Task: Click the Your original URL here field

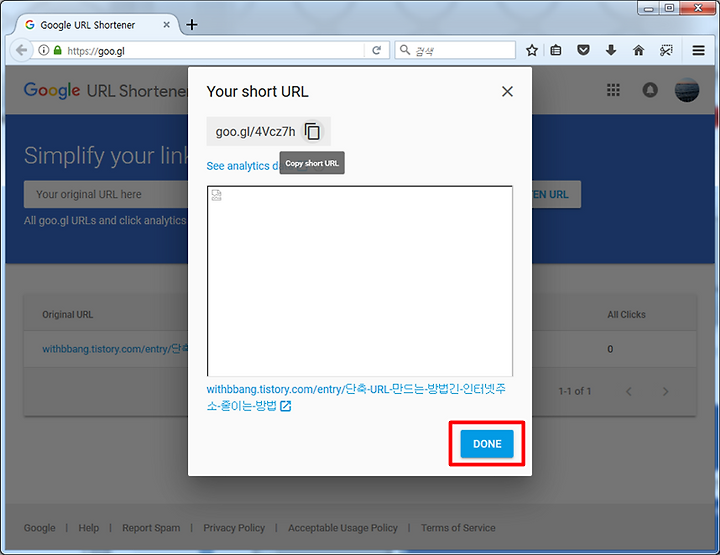Action: click(x=106, y=194)
